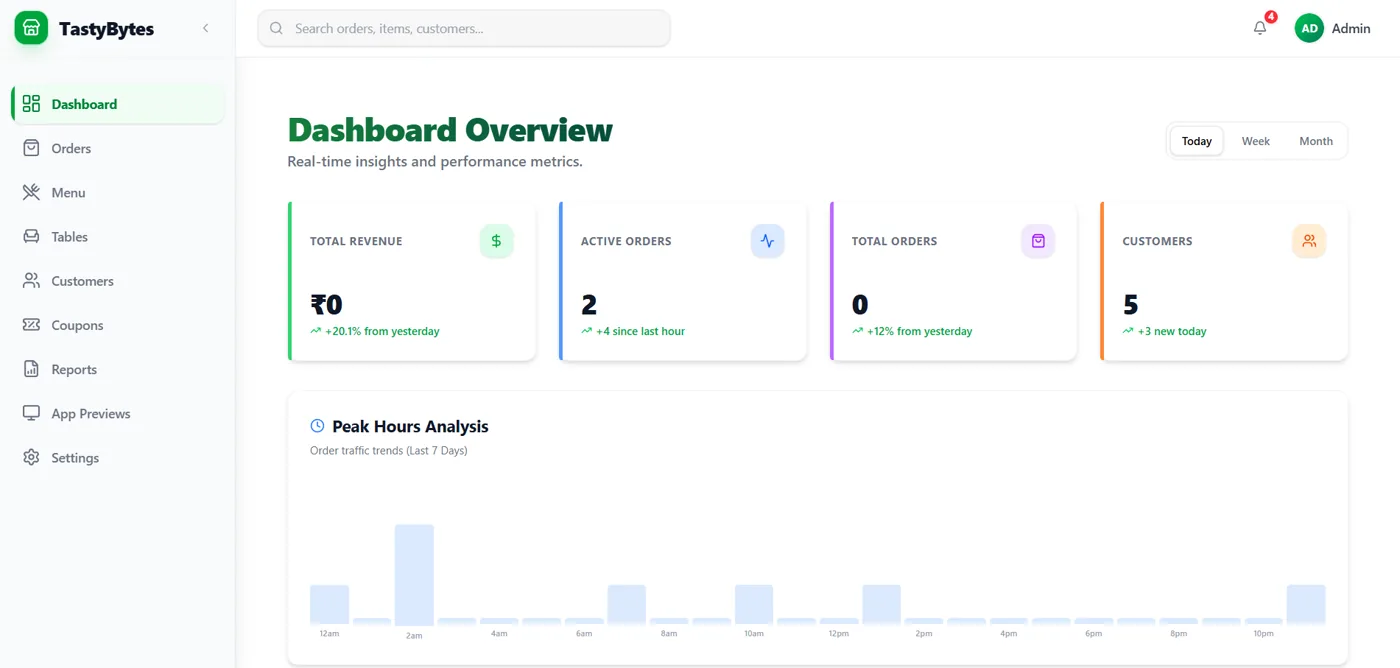
Task: Click the 'Real-time insights and performance metrics.' subtitle
Action: (435, 161)
